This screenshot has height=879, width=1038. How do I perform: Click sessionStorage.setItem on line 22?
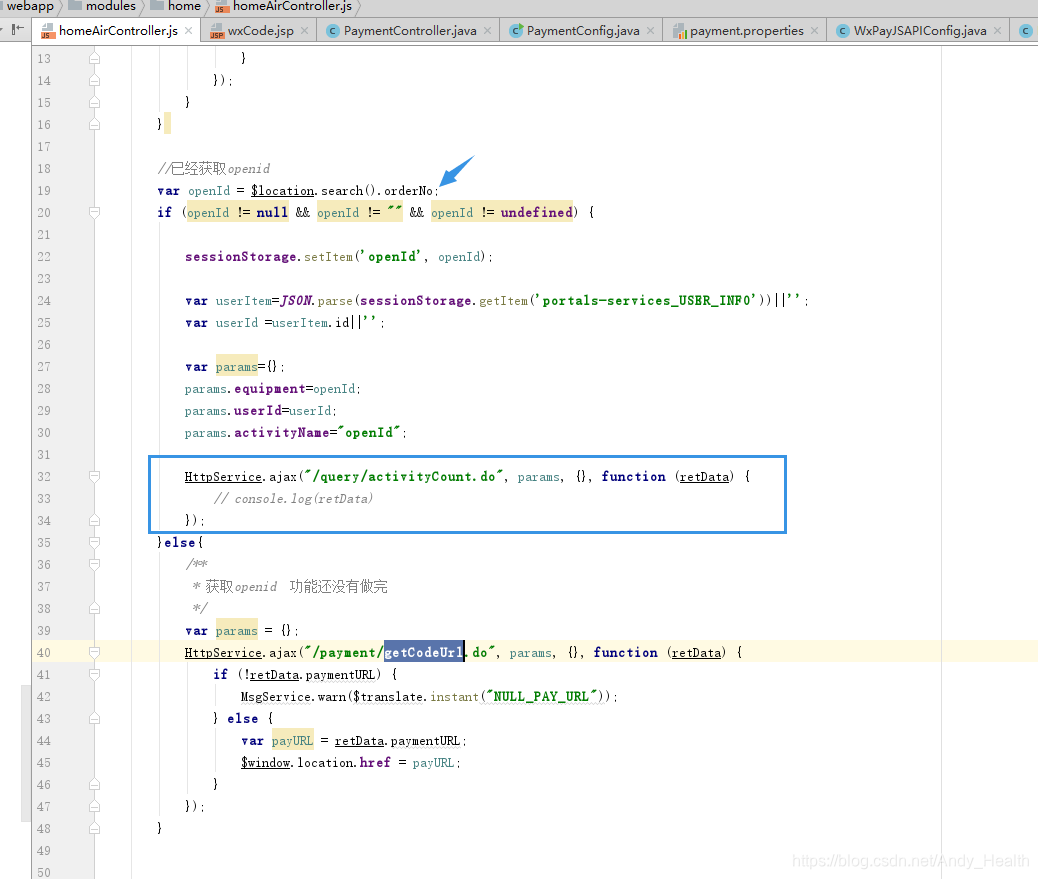(x=269, y=257)
